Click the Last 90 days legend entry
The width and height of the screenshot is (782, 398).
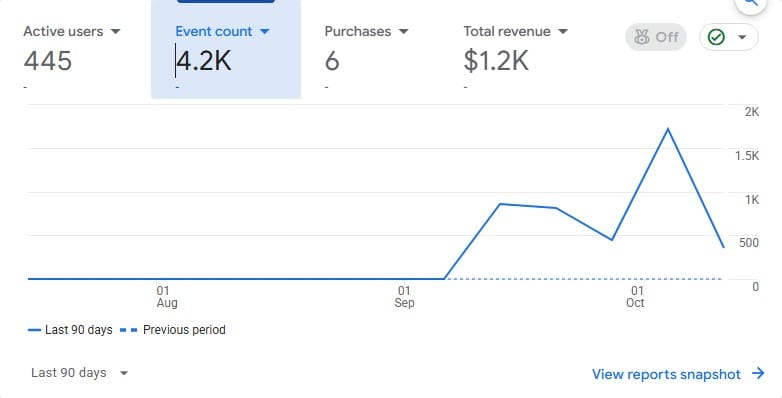[70, 330]
